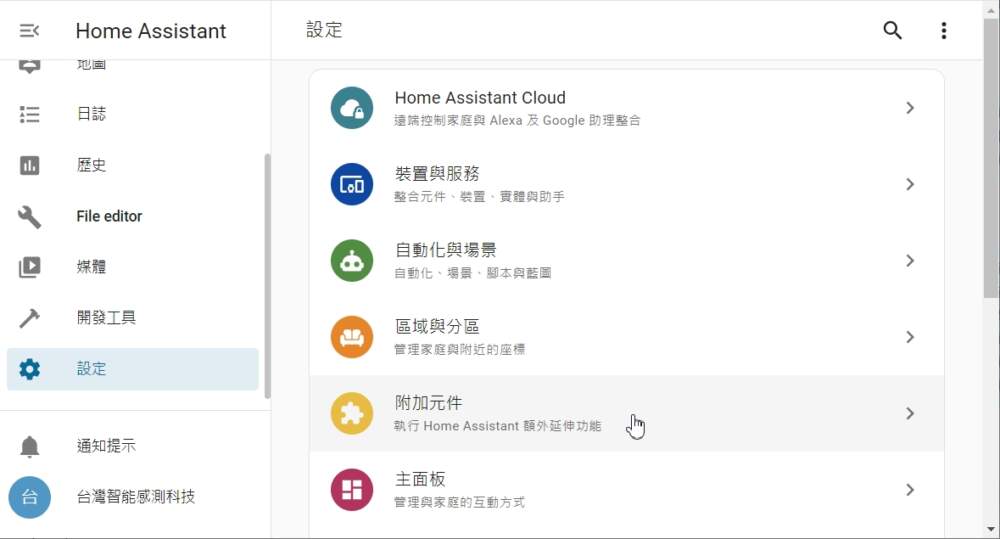1000x539 pixels.
Task: Expand the 主面板 chevron arrow
Action: (x=910, y=490)
